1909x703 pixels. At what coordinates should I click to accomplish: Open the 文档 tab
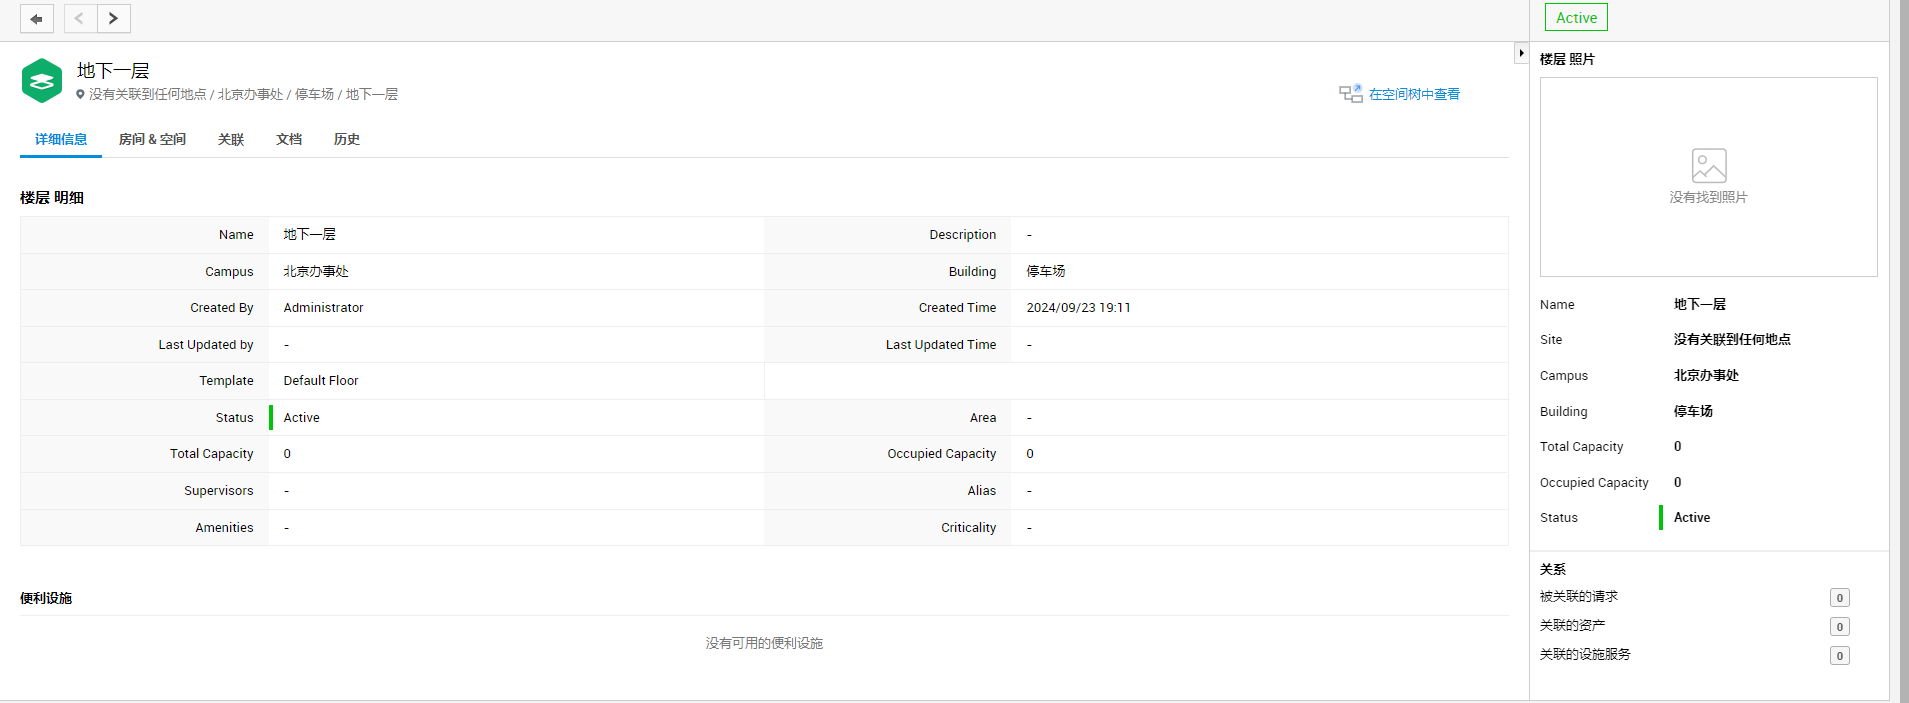click(x=289, y=139)
